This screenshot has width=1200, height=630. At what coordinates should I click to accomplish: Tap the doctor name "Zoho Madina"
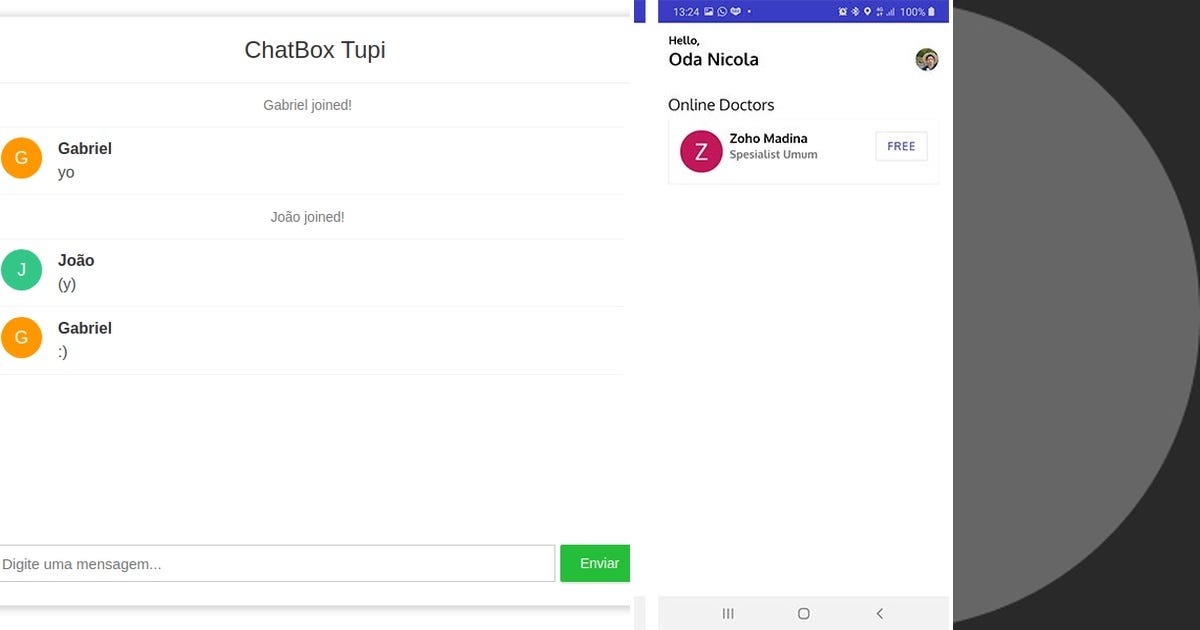(768, 138)
